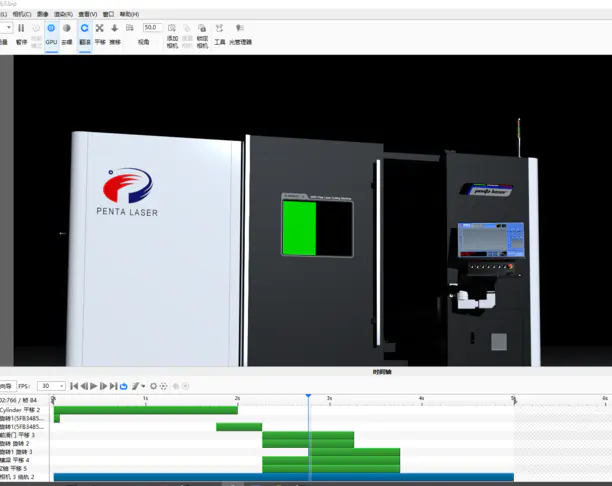Screen dimensions: 612x486
Task: Open the 帮助(H) menu
Action: [129, 15]
